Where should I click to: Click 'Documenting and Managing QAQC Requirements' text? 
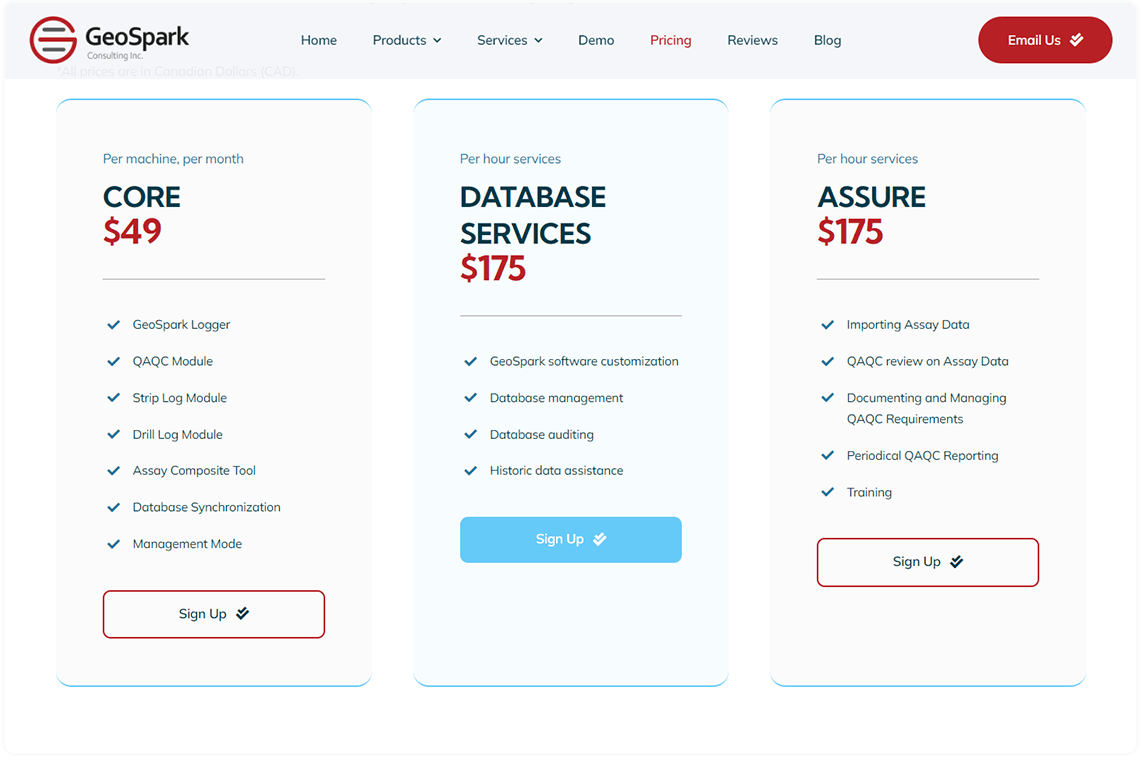(x=926, y=408)
